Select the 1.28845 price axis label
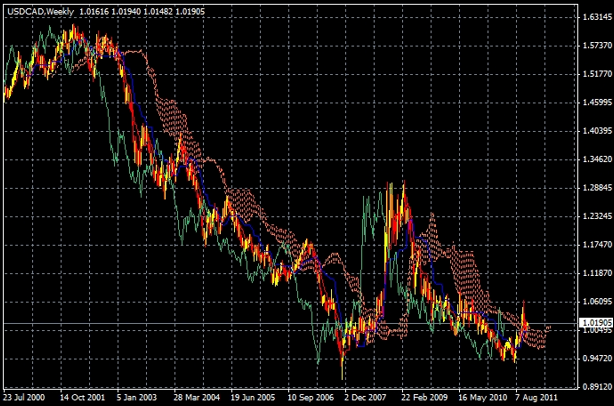This screenshot has width=614, height=406. tap(595, 188)
